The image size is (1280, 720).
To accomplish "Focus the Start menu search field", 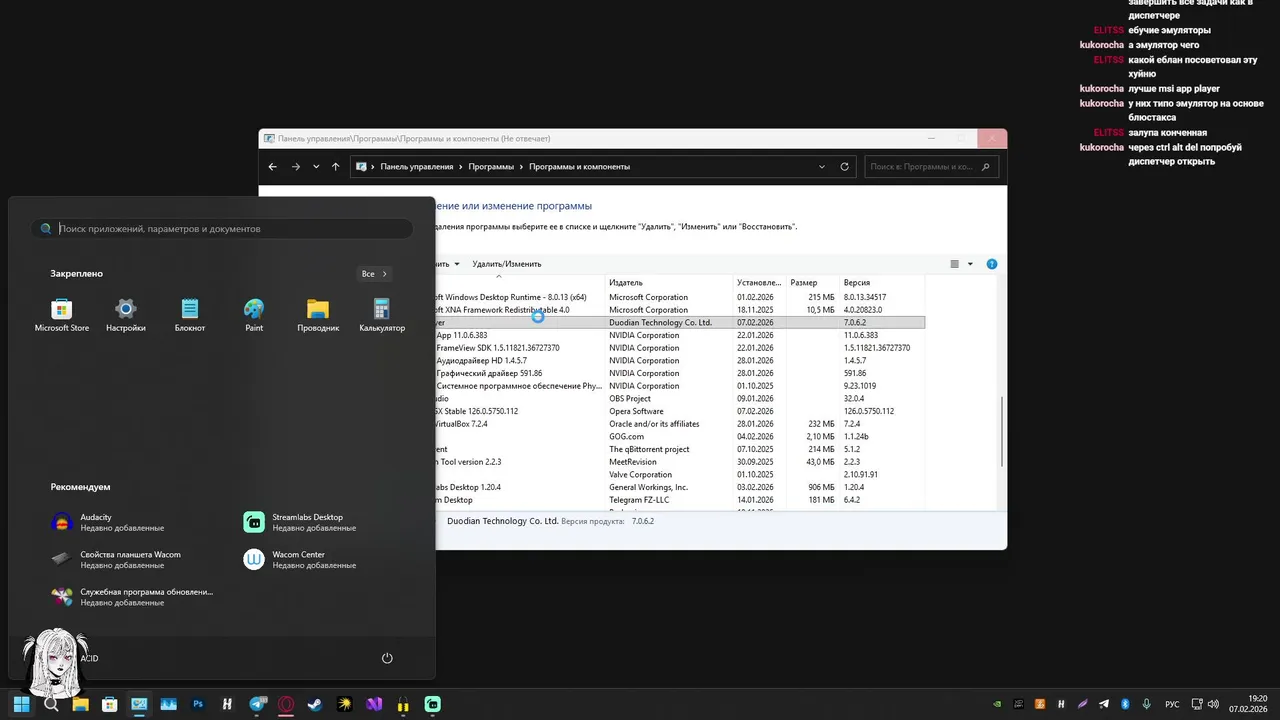I will coord(222,229).
